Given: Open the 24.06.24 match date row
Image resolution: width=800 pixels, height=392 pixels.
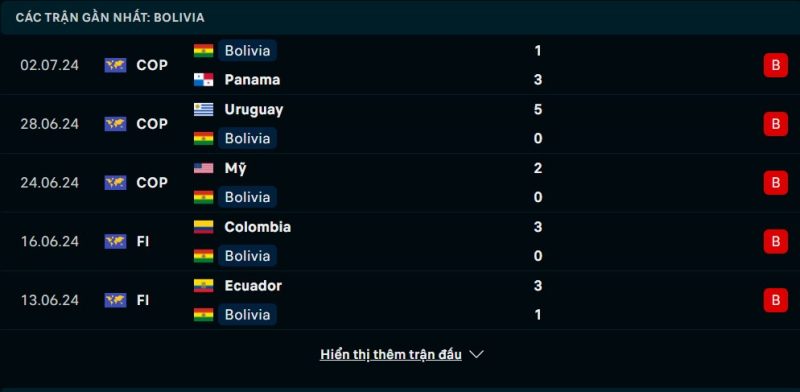Looking at the screenshot, I should (400, 183).
